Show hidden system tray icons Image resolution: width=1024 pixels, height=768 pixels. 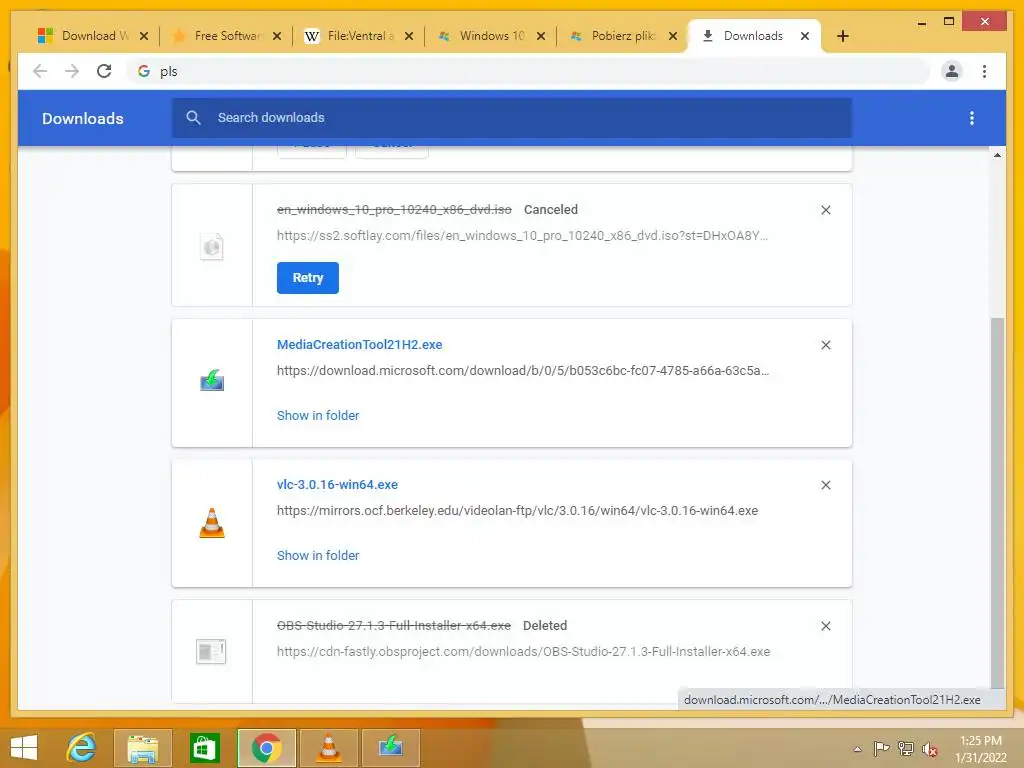pyautogui.click(x=857, y=749)
